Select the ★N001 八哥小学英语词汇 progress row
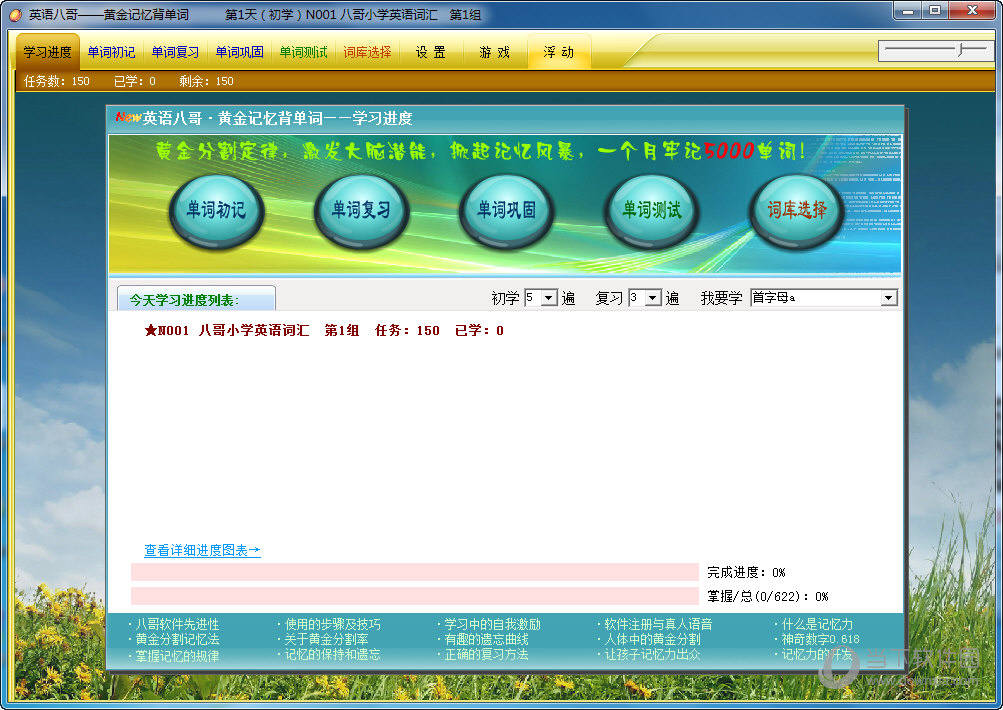This screenshot has width=1003, height=710. [324, 331]
